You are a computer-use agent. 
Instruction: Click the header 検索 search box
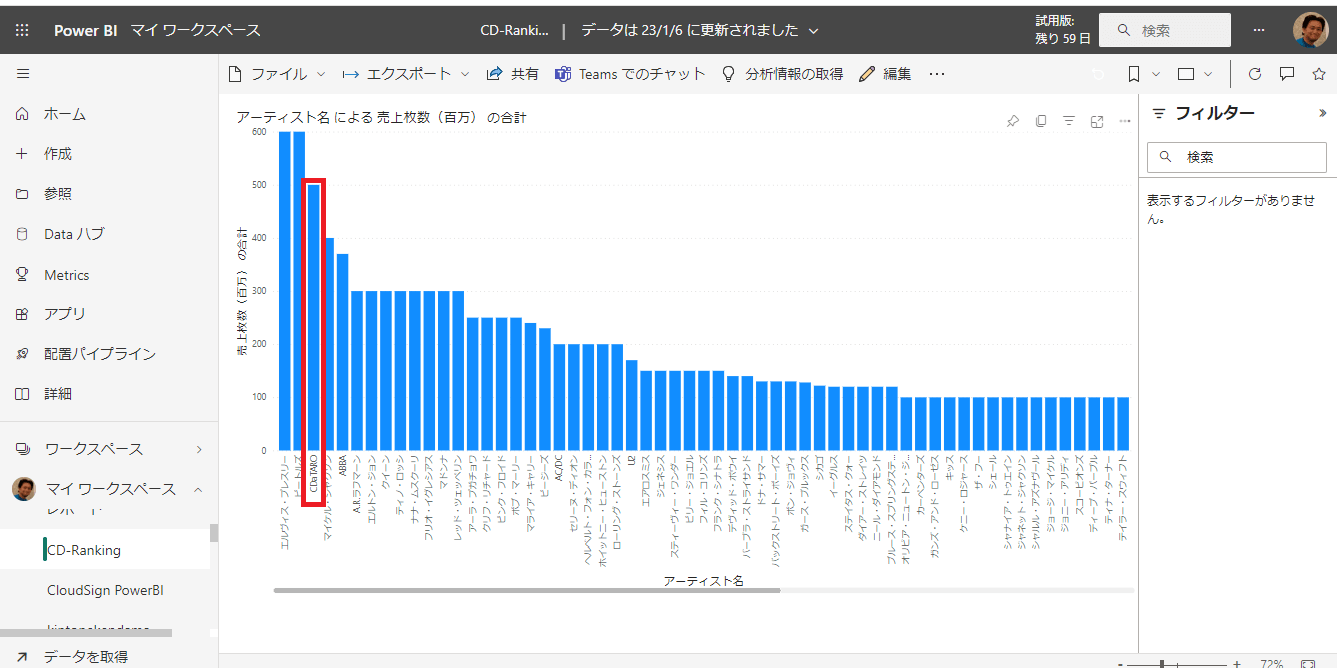(x=1165, y=30)
